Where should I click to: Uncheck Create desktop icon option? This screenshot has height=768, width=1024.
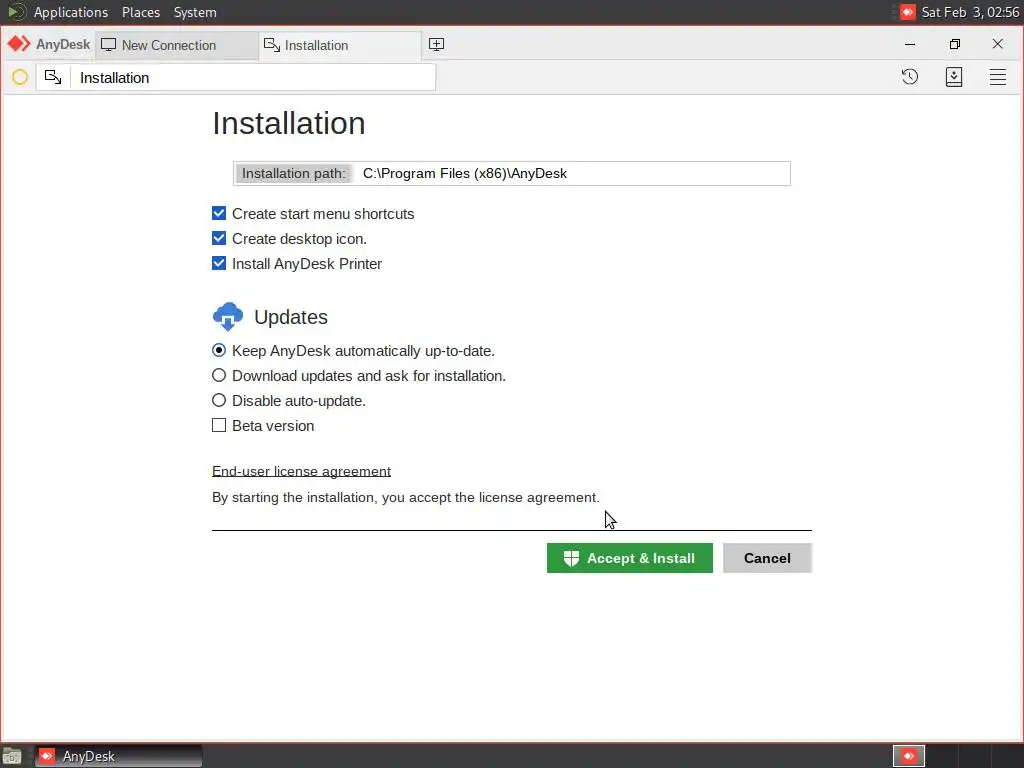pyautogui.click(x=219, y=238)
